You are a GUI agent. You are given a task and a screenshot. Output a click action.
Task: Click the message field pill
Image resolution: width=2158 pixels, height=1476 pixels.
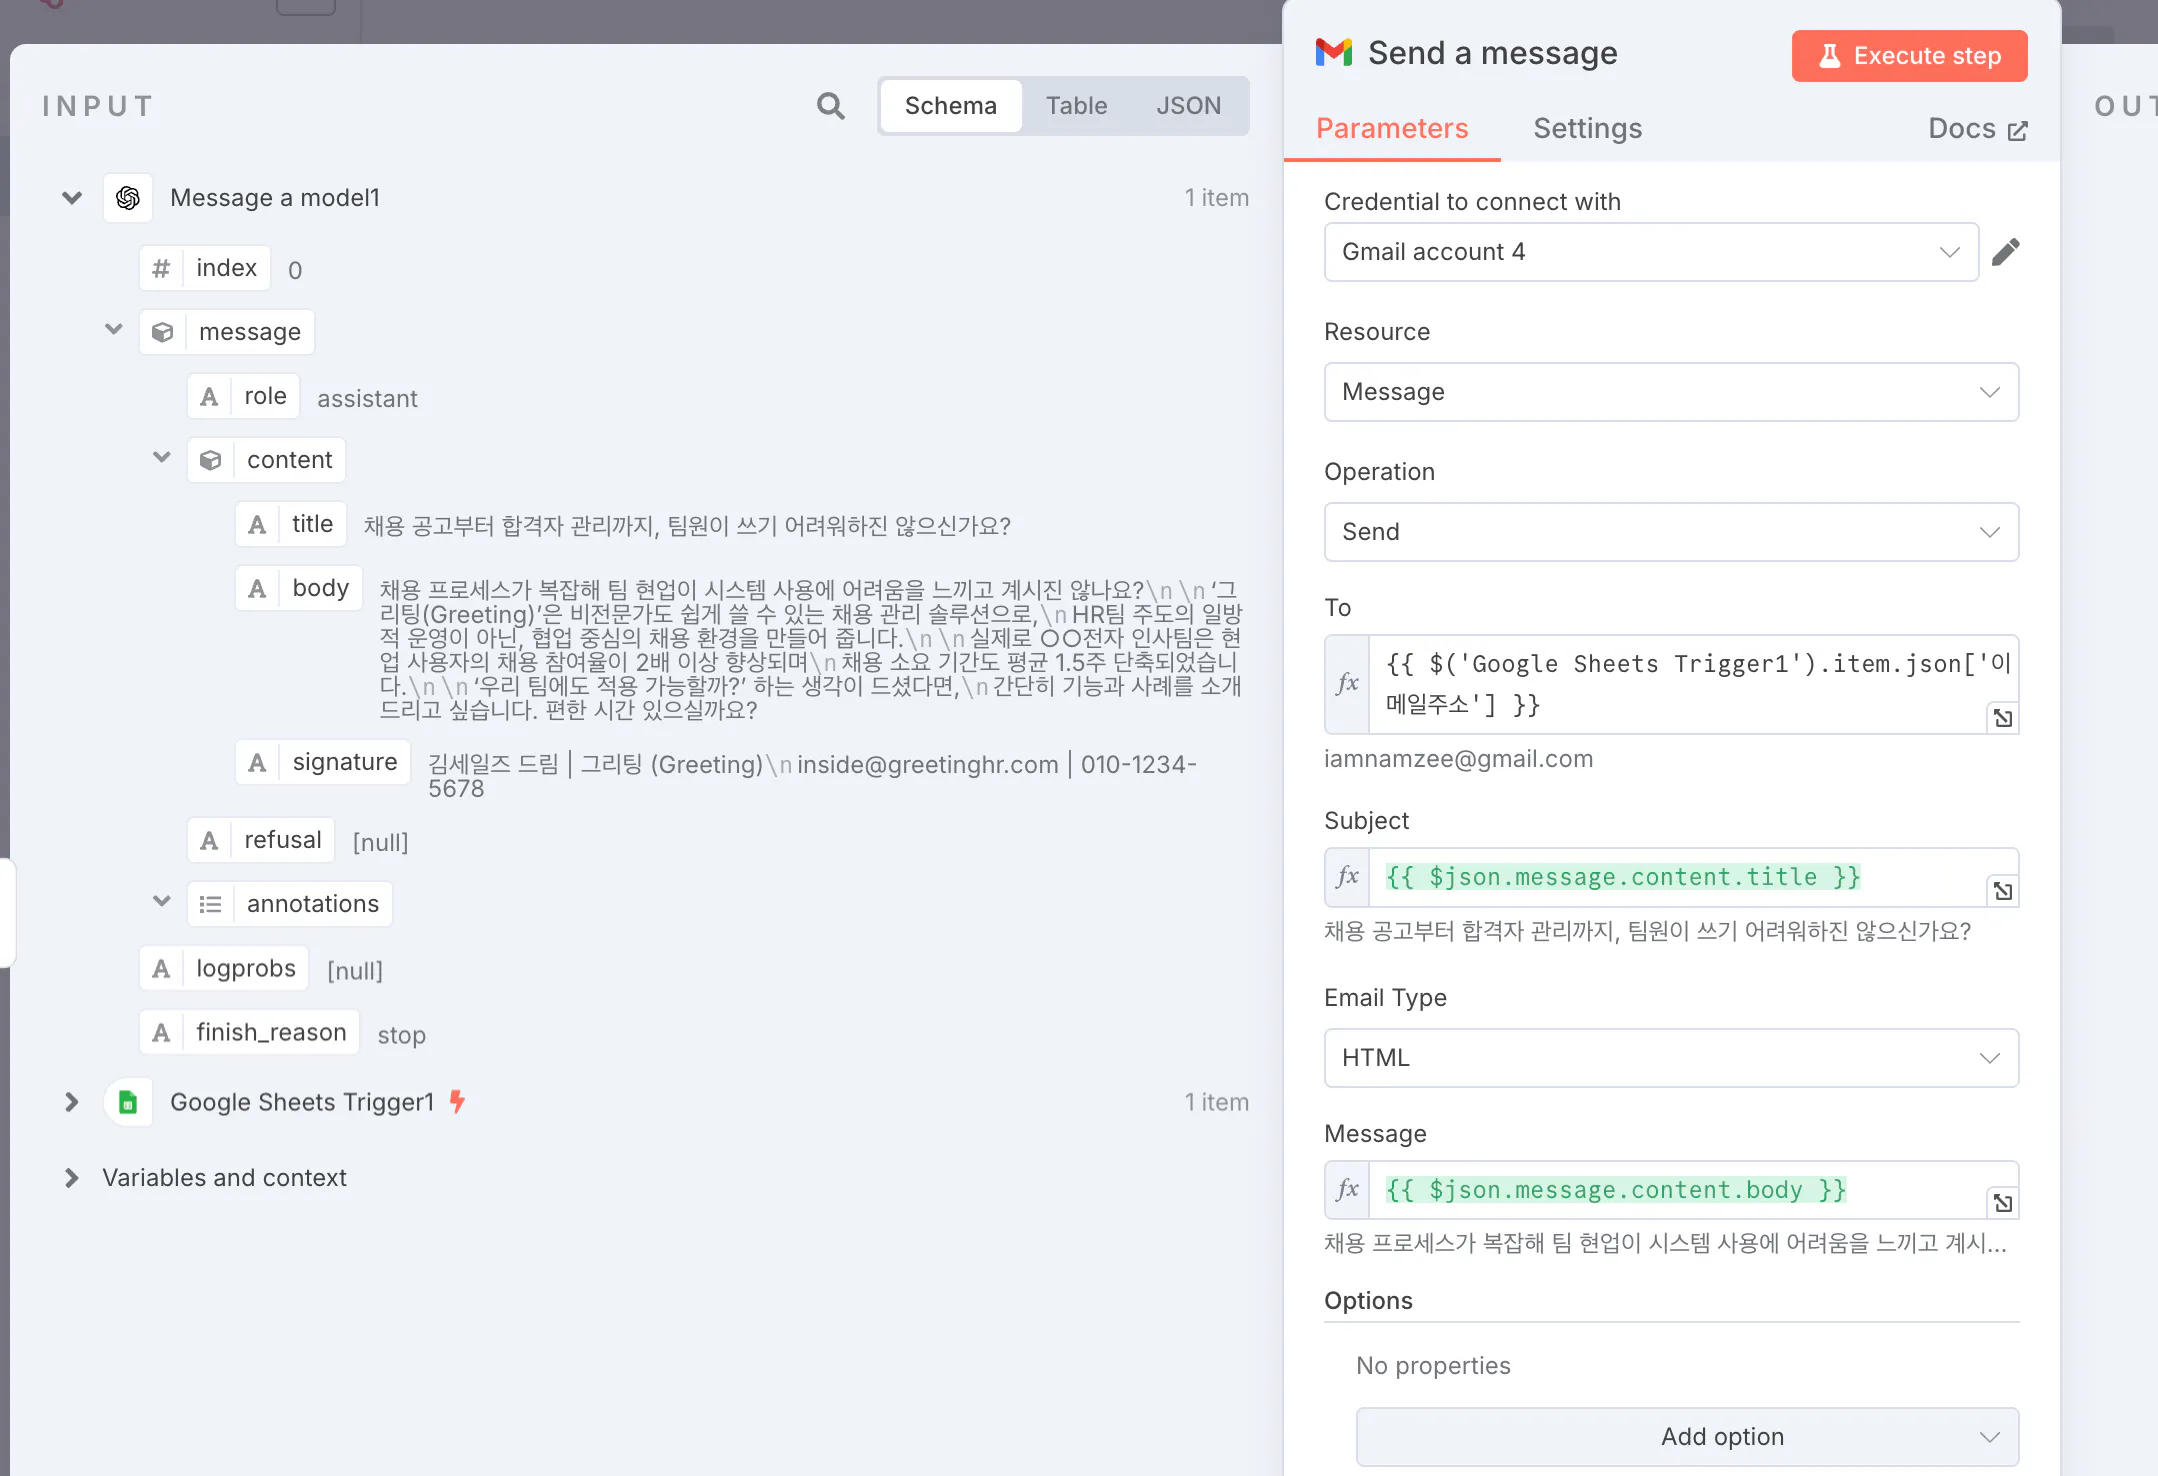click(x=227, y=332)
